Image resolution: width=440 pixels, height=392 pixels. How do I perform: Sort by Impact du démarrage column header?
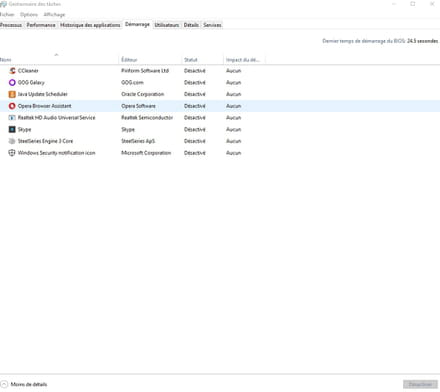pyautogui.click(x=244, y=60)
